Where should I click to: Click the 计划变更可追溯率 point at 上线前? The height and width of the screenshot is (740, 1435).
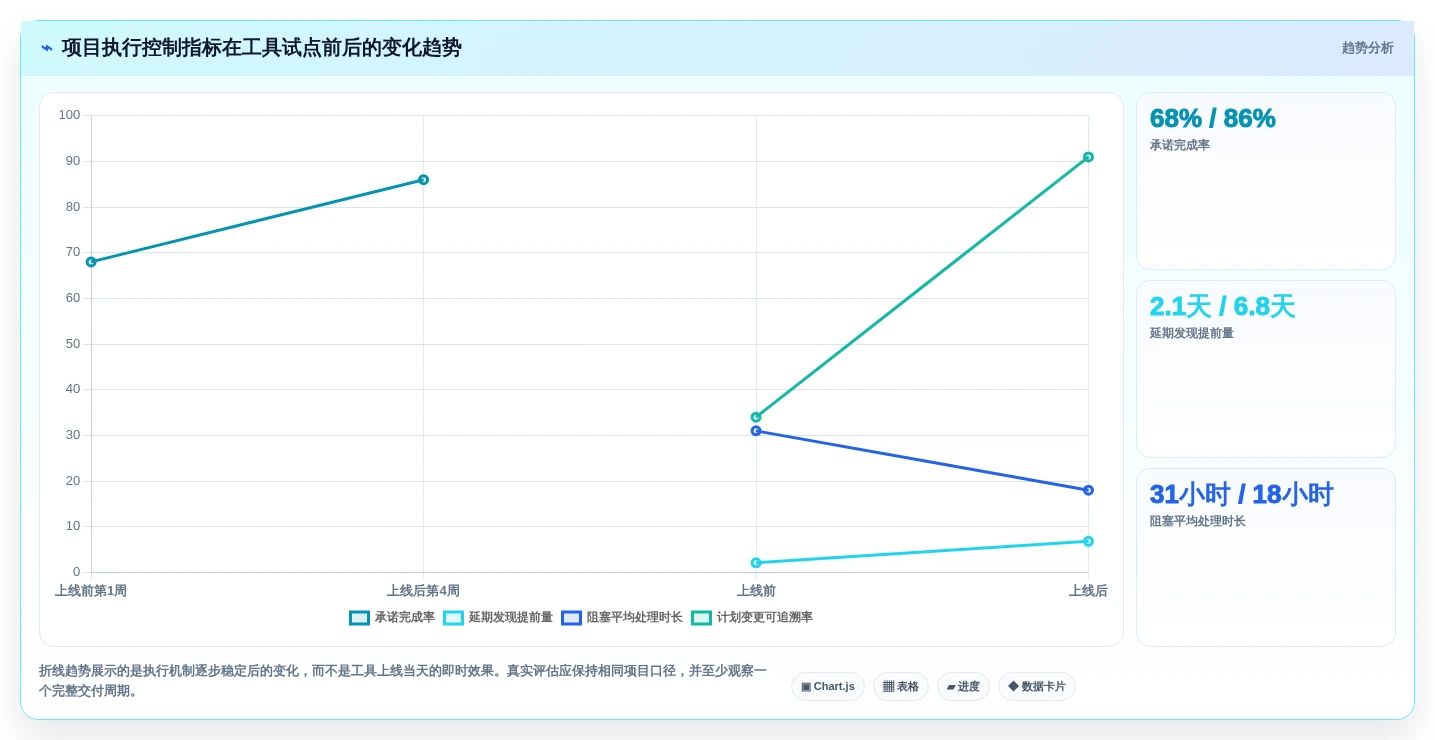[756, 417]
